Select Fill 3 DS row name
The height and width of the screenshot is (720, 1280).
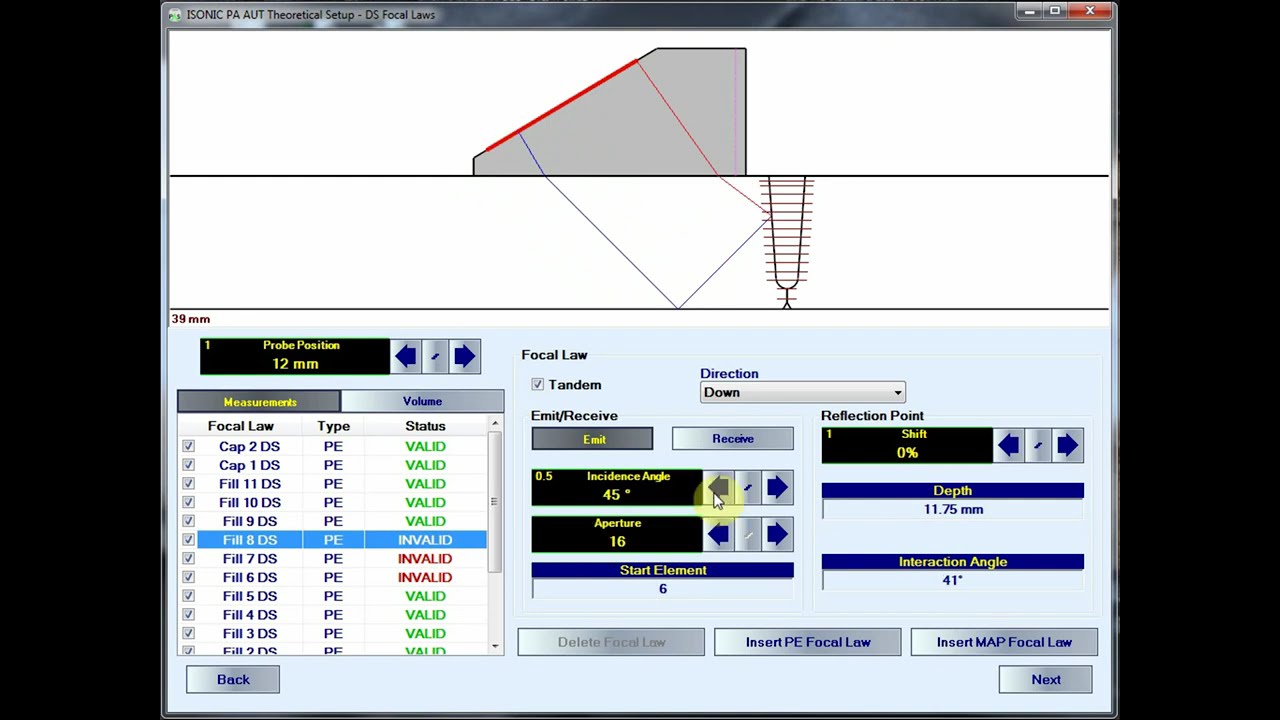click(x=250, y=634)
